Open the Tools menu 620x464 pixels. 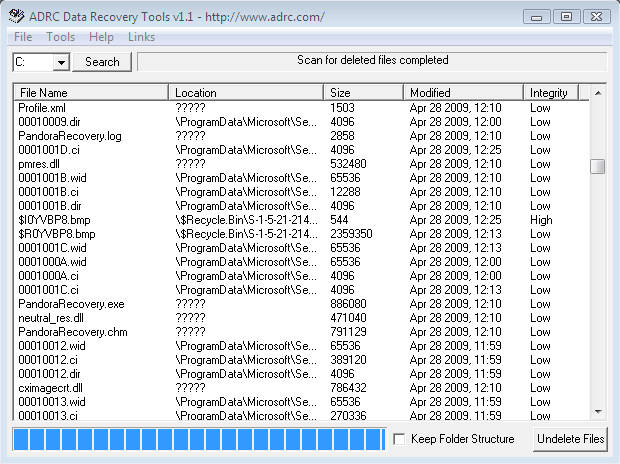60,37
